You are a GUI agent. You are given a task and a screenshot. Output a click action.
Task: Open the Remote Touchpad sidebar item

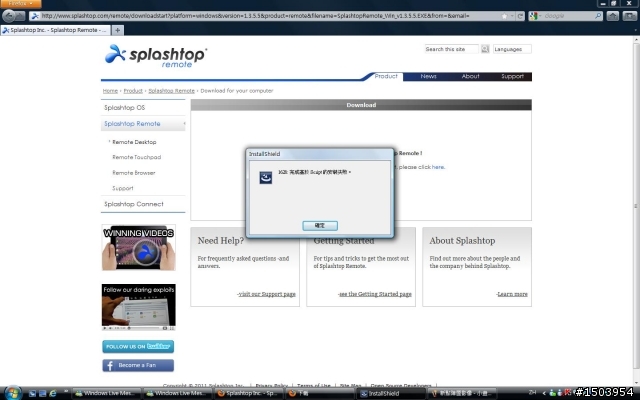tap(137, 157)
